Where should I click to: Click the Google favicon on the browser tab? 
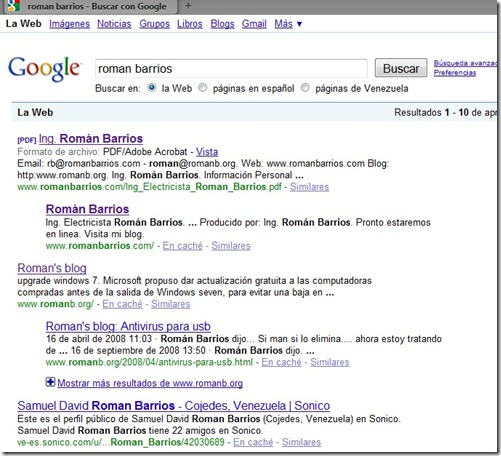pos(13,5)
